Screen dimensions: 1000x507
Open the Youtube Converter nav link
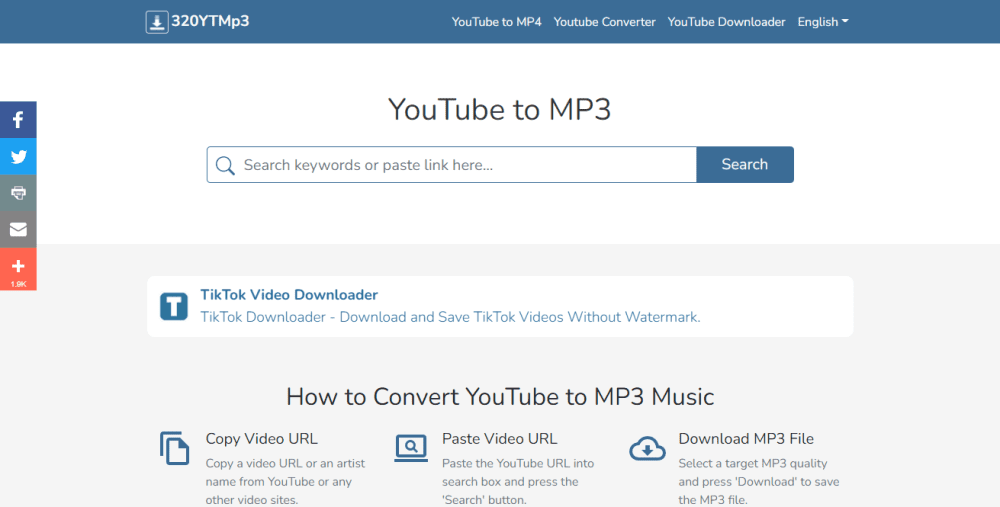click(604, 22)
